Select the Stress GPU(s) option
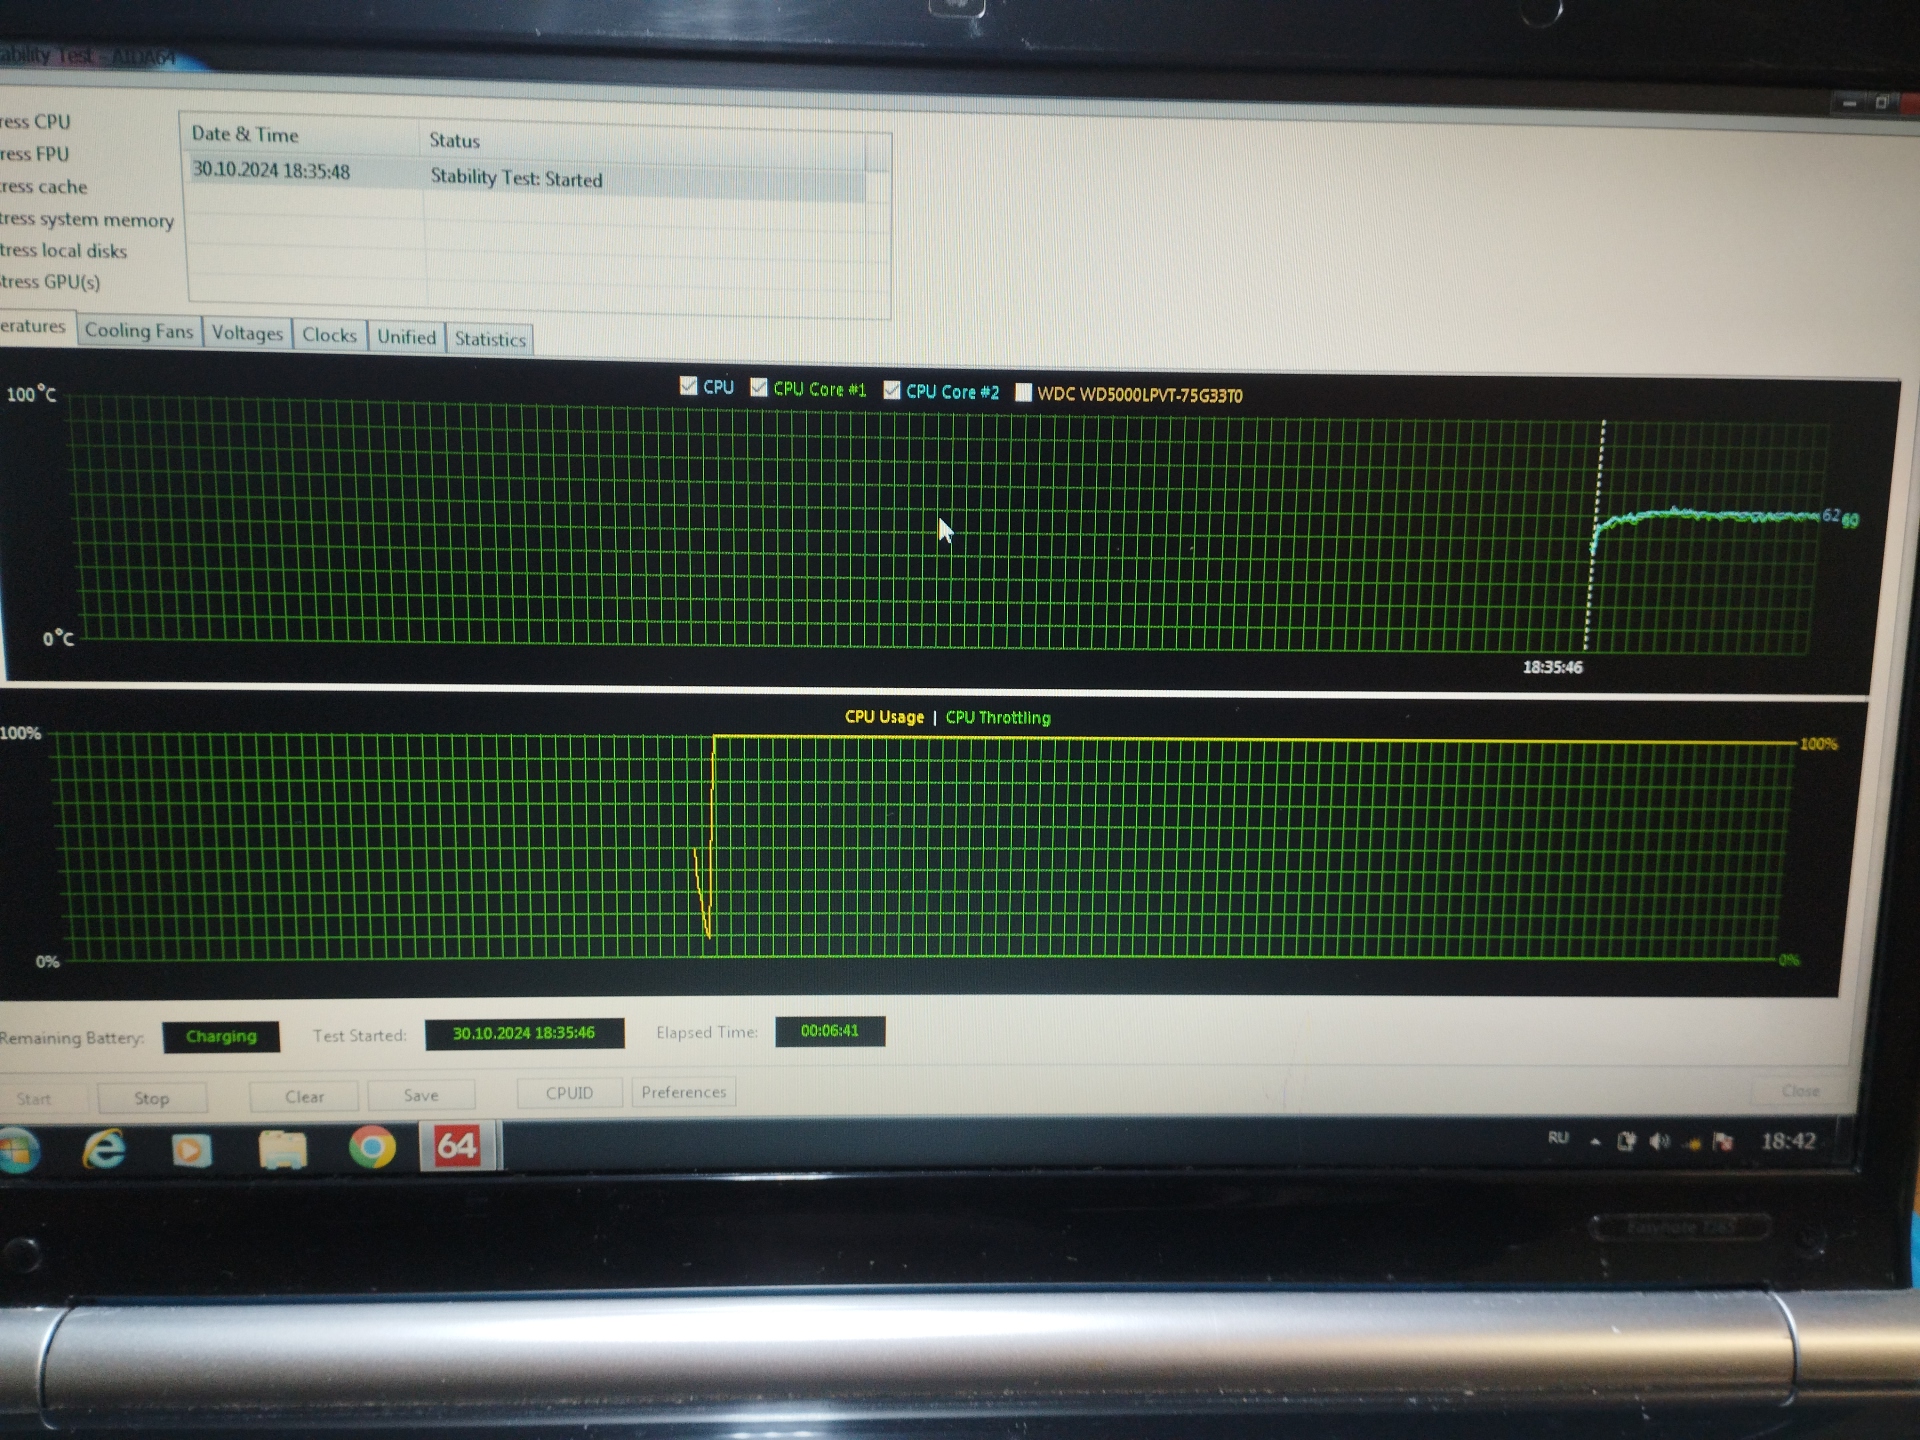The height and width of the screenshot is (1440, 1920). tap(50, 282)
